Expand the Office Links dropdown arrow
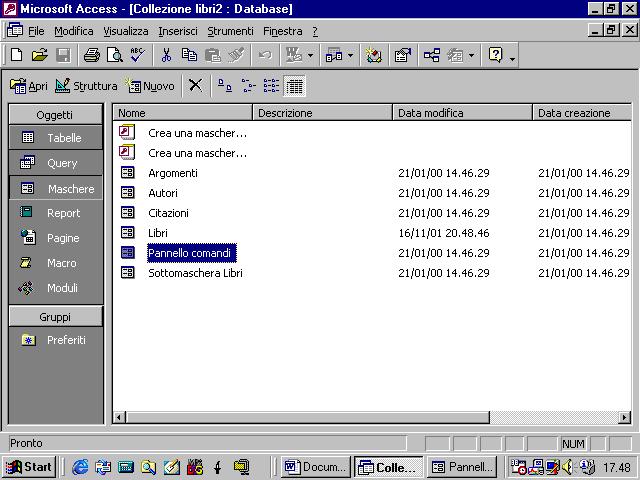Viewport: 640px width, 480px height. tap(310, 55)
